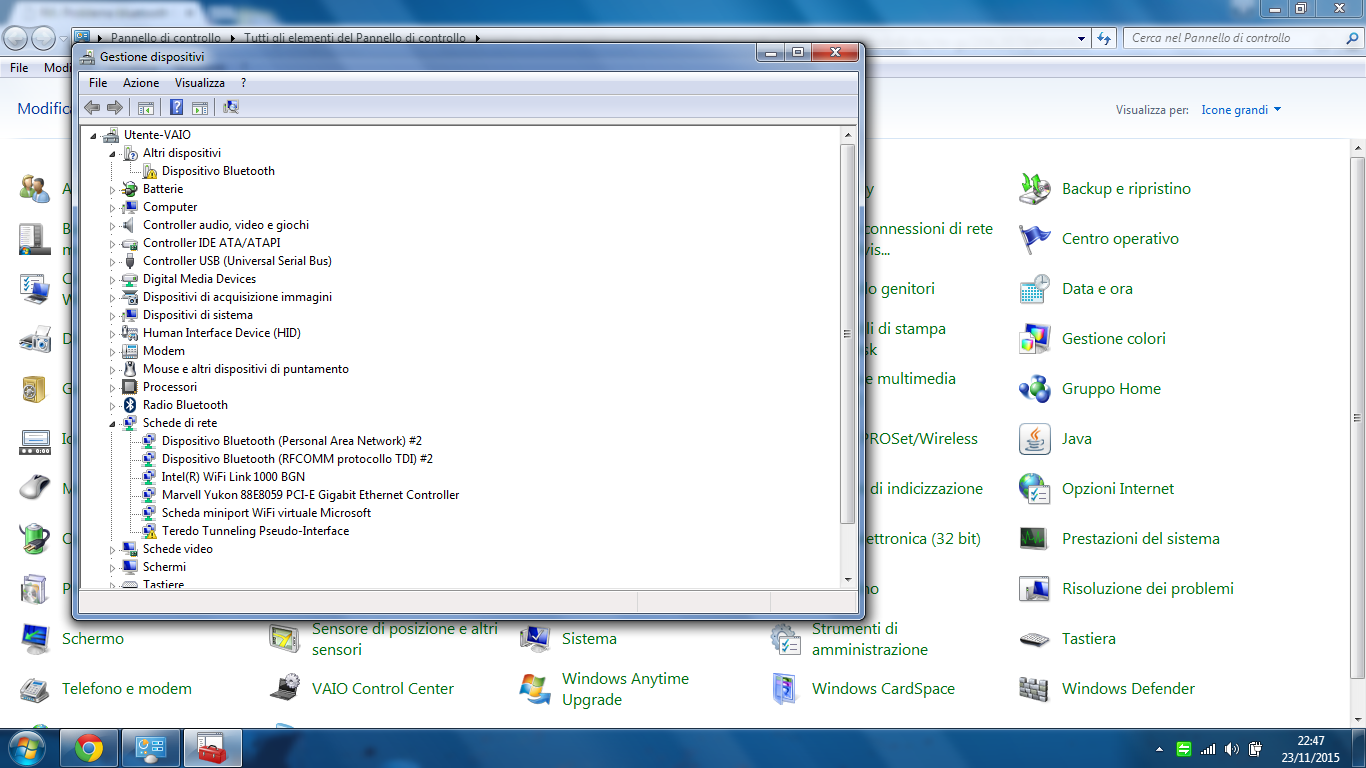The height and width of the screenshot is (768, 1366).
Task: Expand Controller USB (Universal Serial Bus) node
Action: (112, 261)
